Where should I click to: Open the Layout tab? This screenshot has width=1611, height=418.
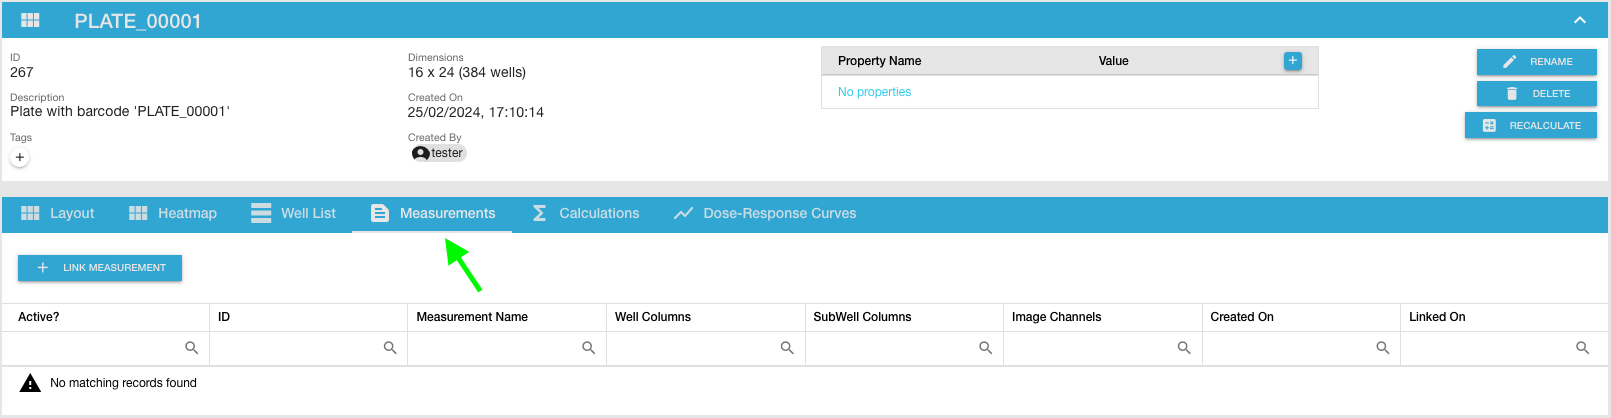pyautogui.click(x=58, y=213)
